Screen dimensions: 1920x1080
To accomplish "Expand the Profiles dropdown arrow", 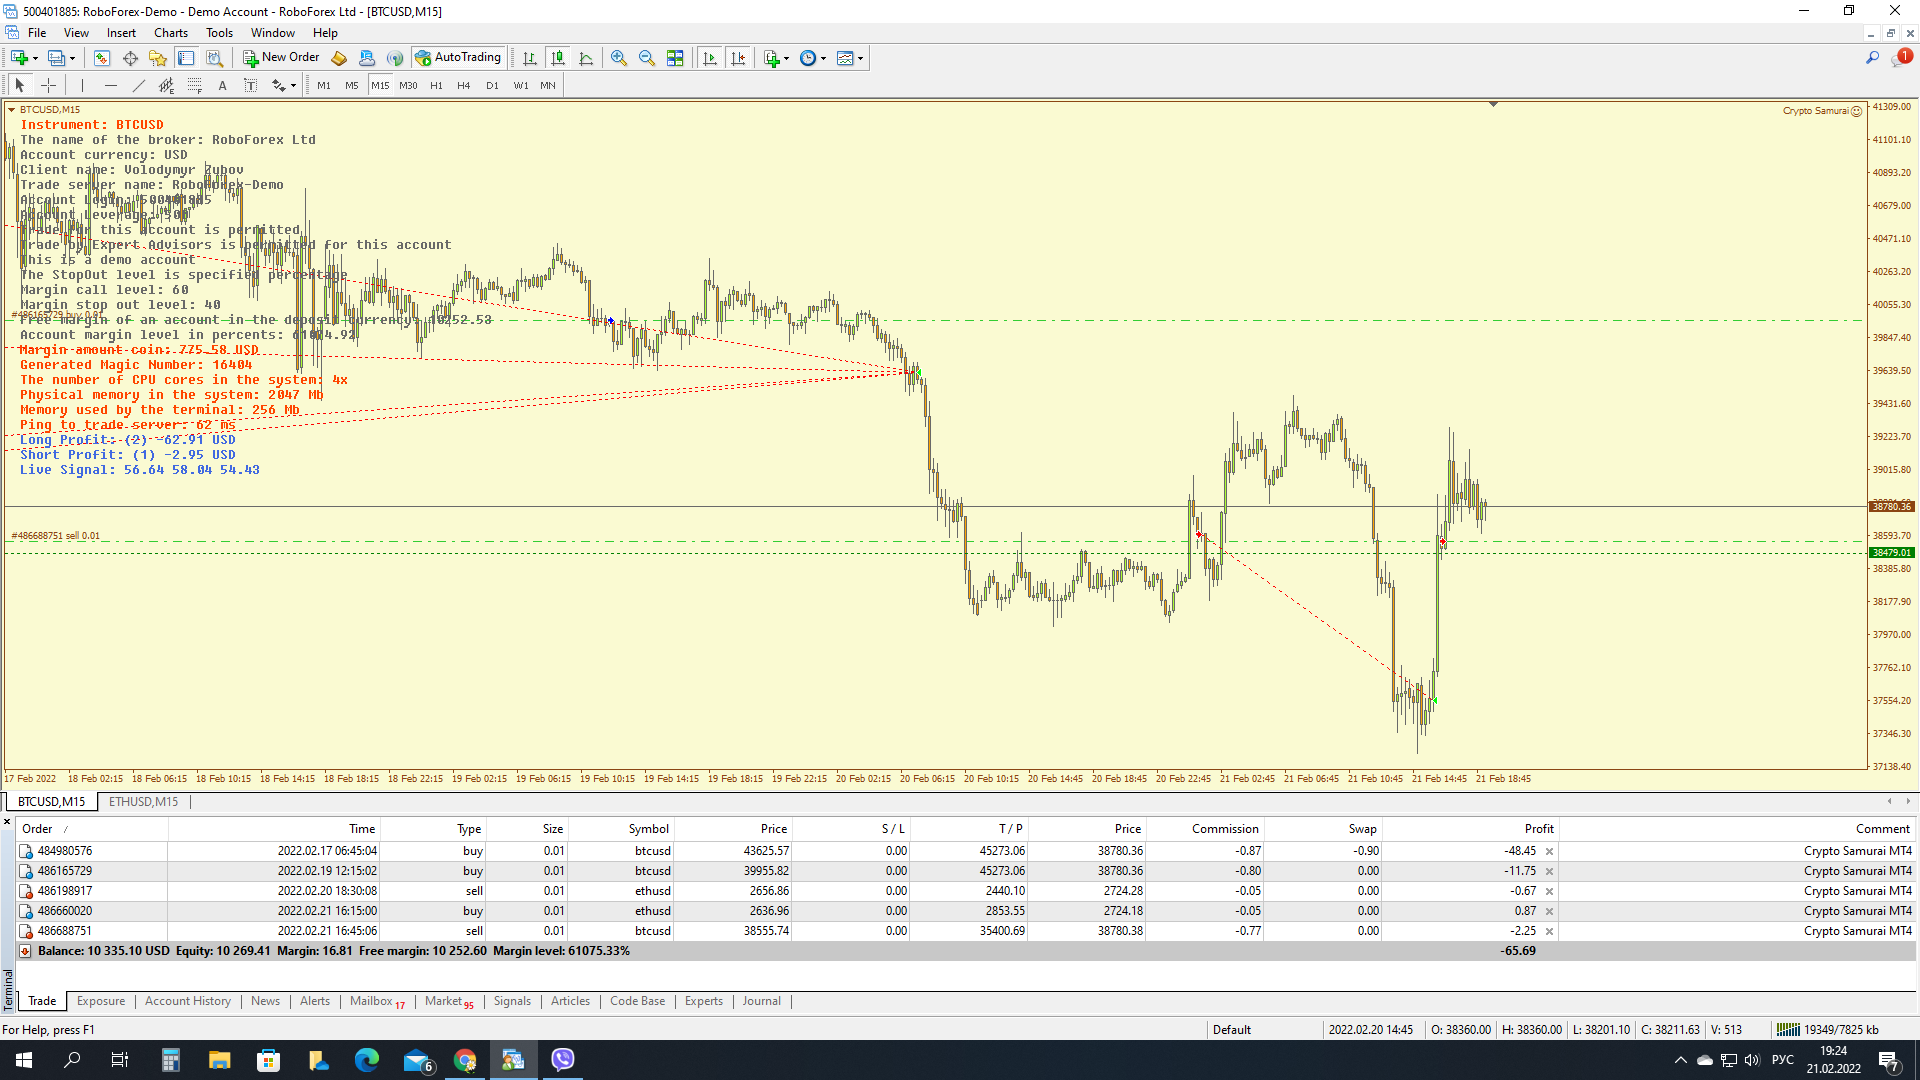I will 72,58.
